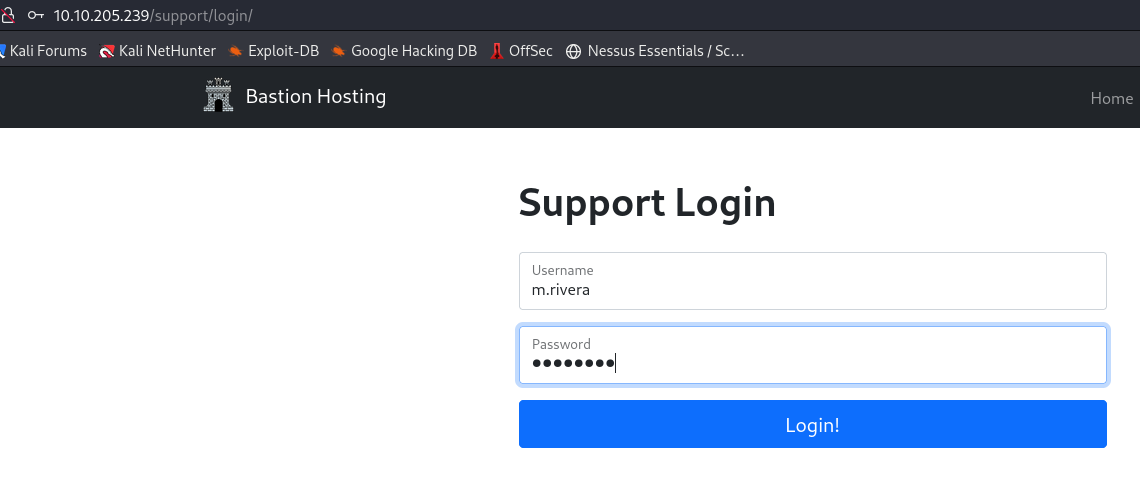Click the Support Login heading
The image size is (1140, 479).
click(x=647, y=203)
